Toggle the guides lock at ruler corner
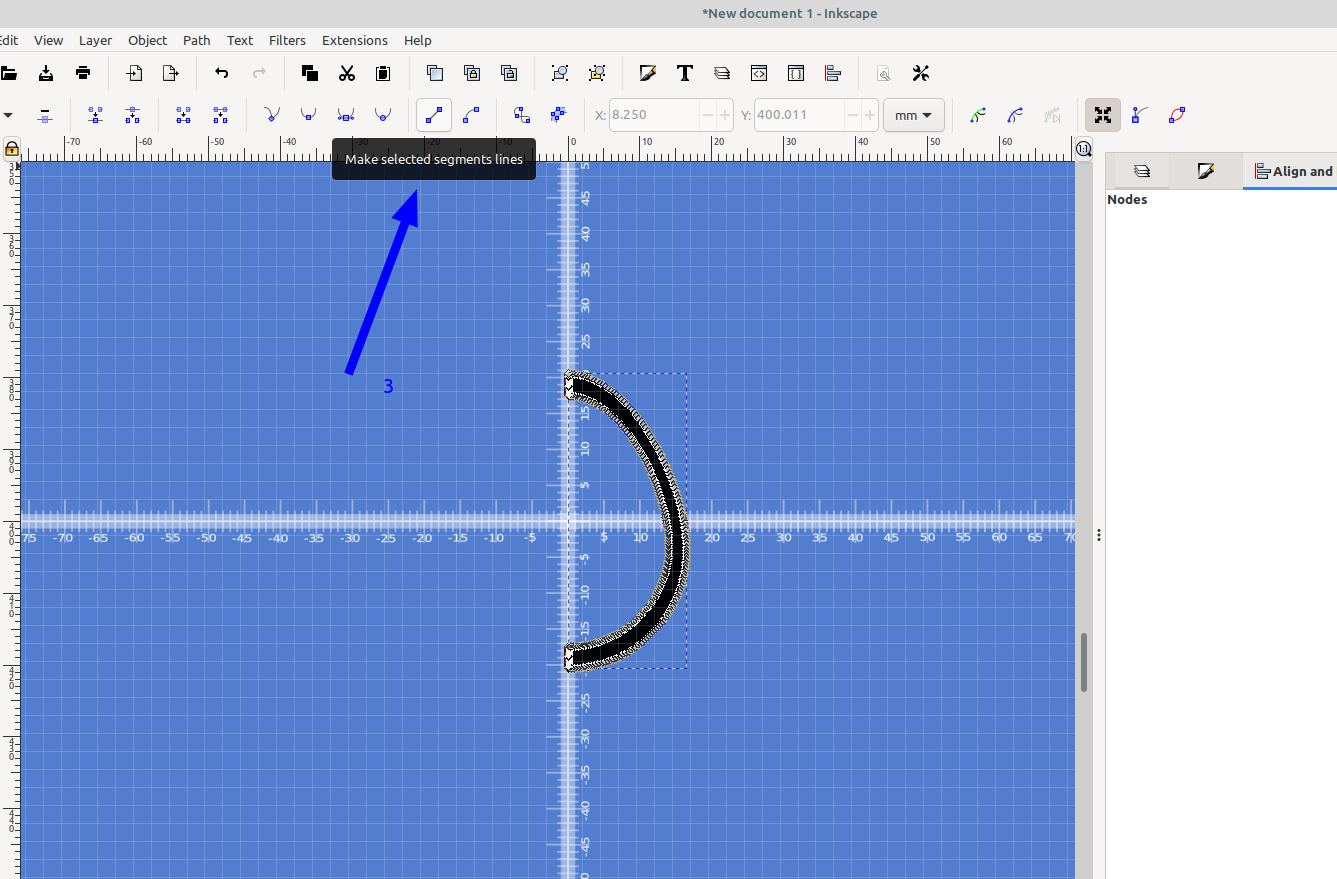 [11, 149]
